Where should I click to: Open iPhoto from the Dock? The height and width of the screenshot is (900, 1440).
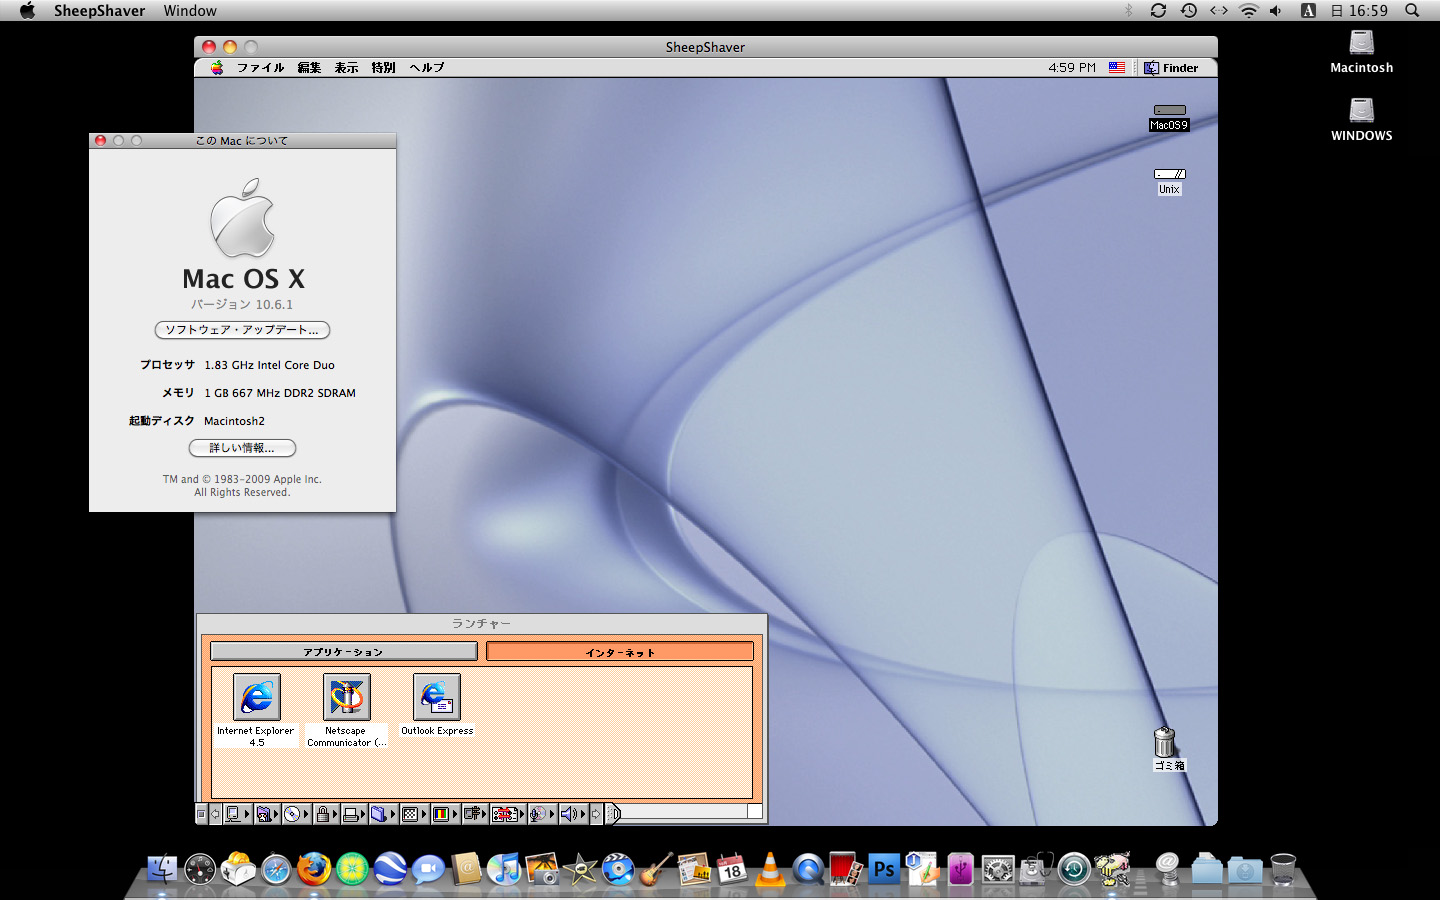[542, 869]
